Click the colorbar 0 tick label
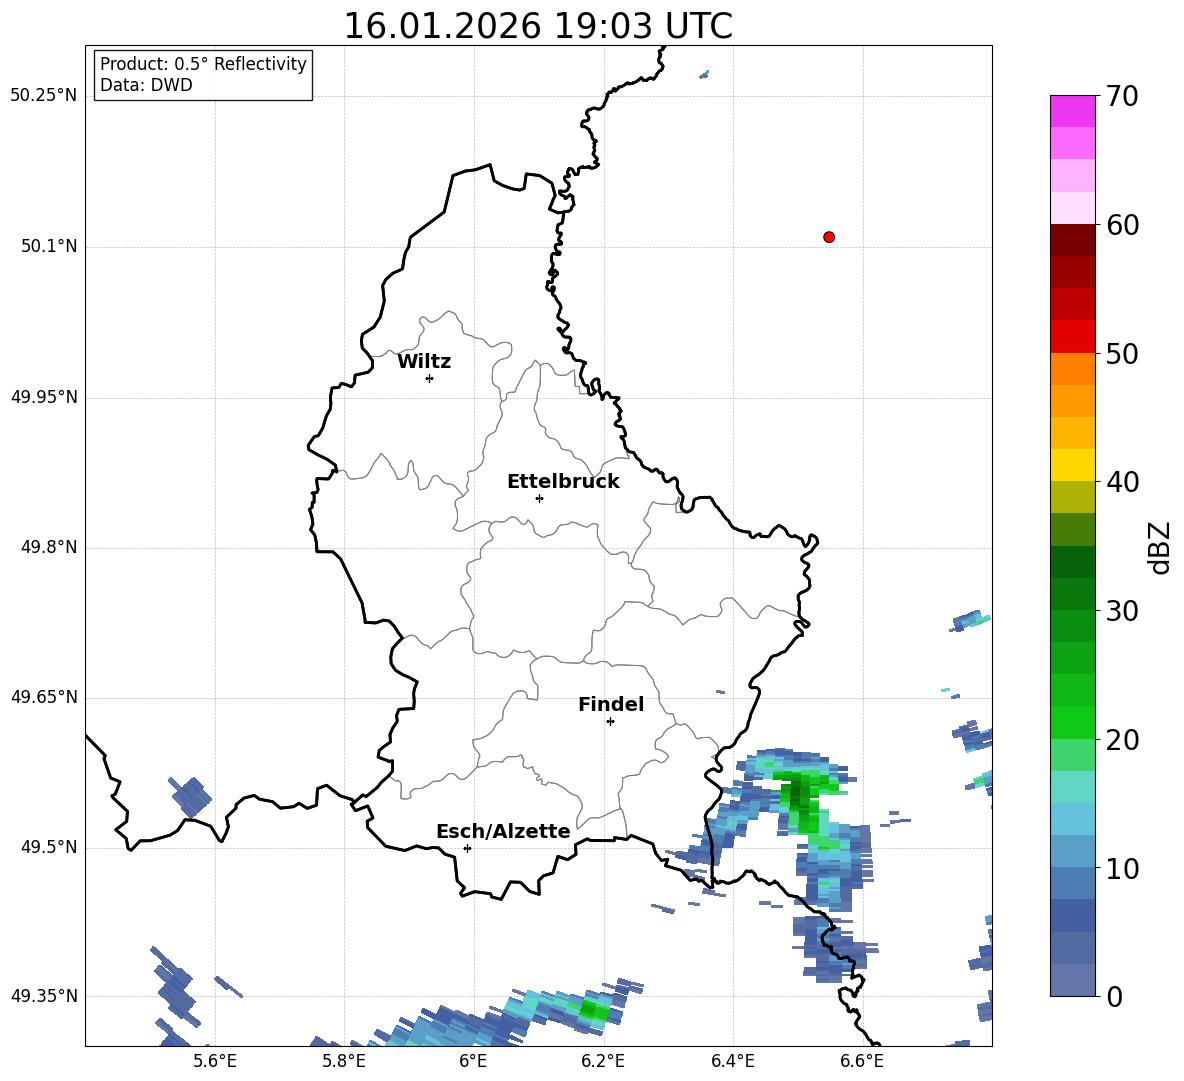Viewport: 1184px width, 1081px height. [x=1115, y=996]
